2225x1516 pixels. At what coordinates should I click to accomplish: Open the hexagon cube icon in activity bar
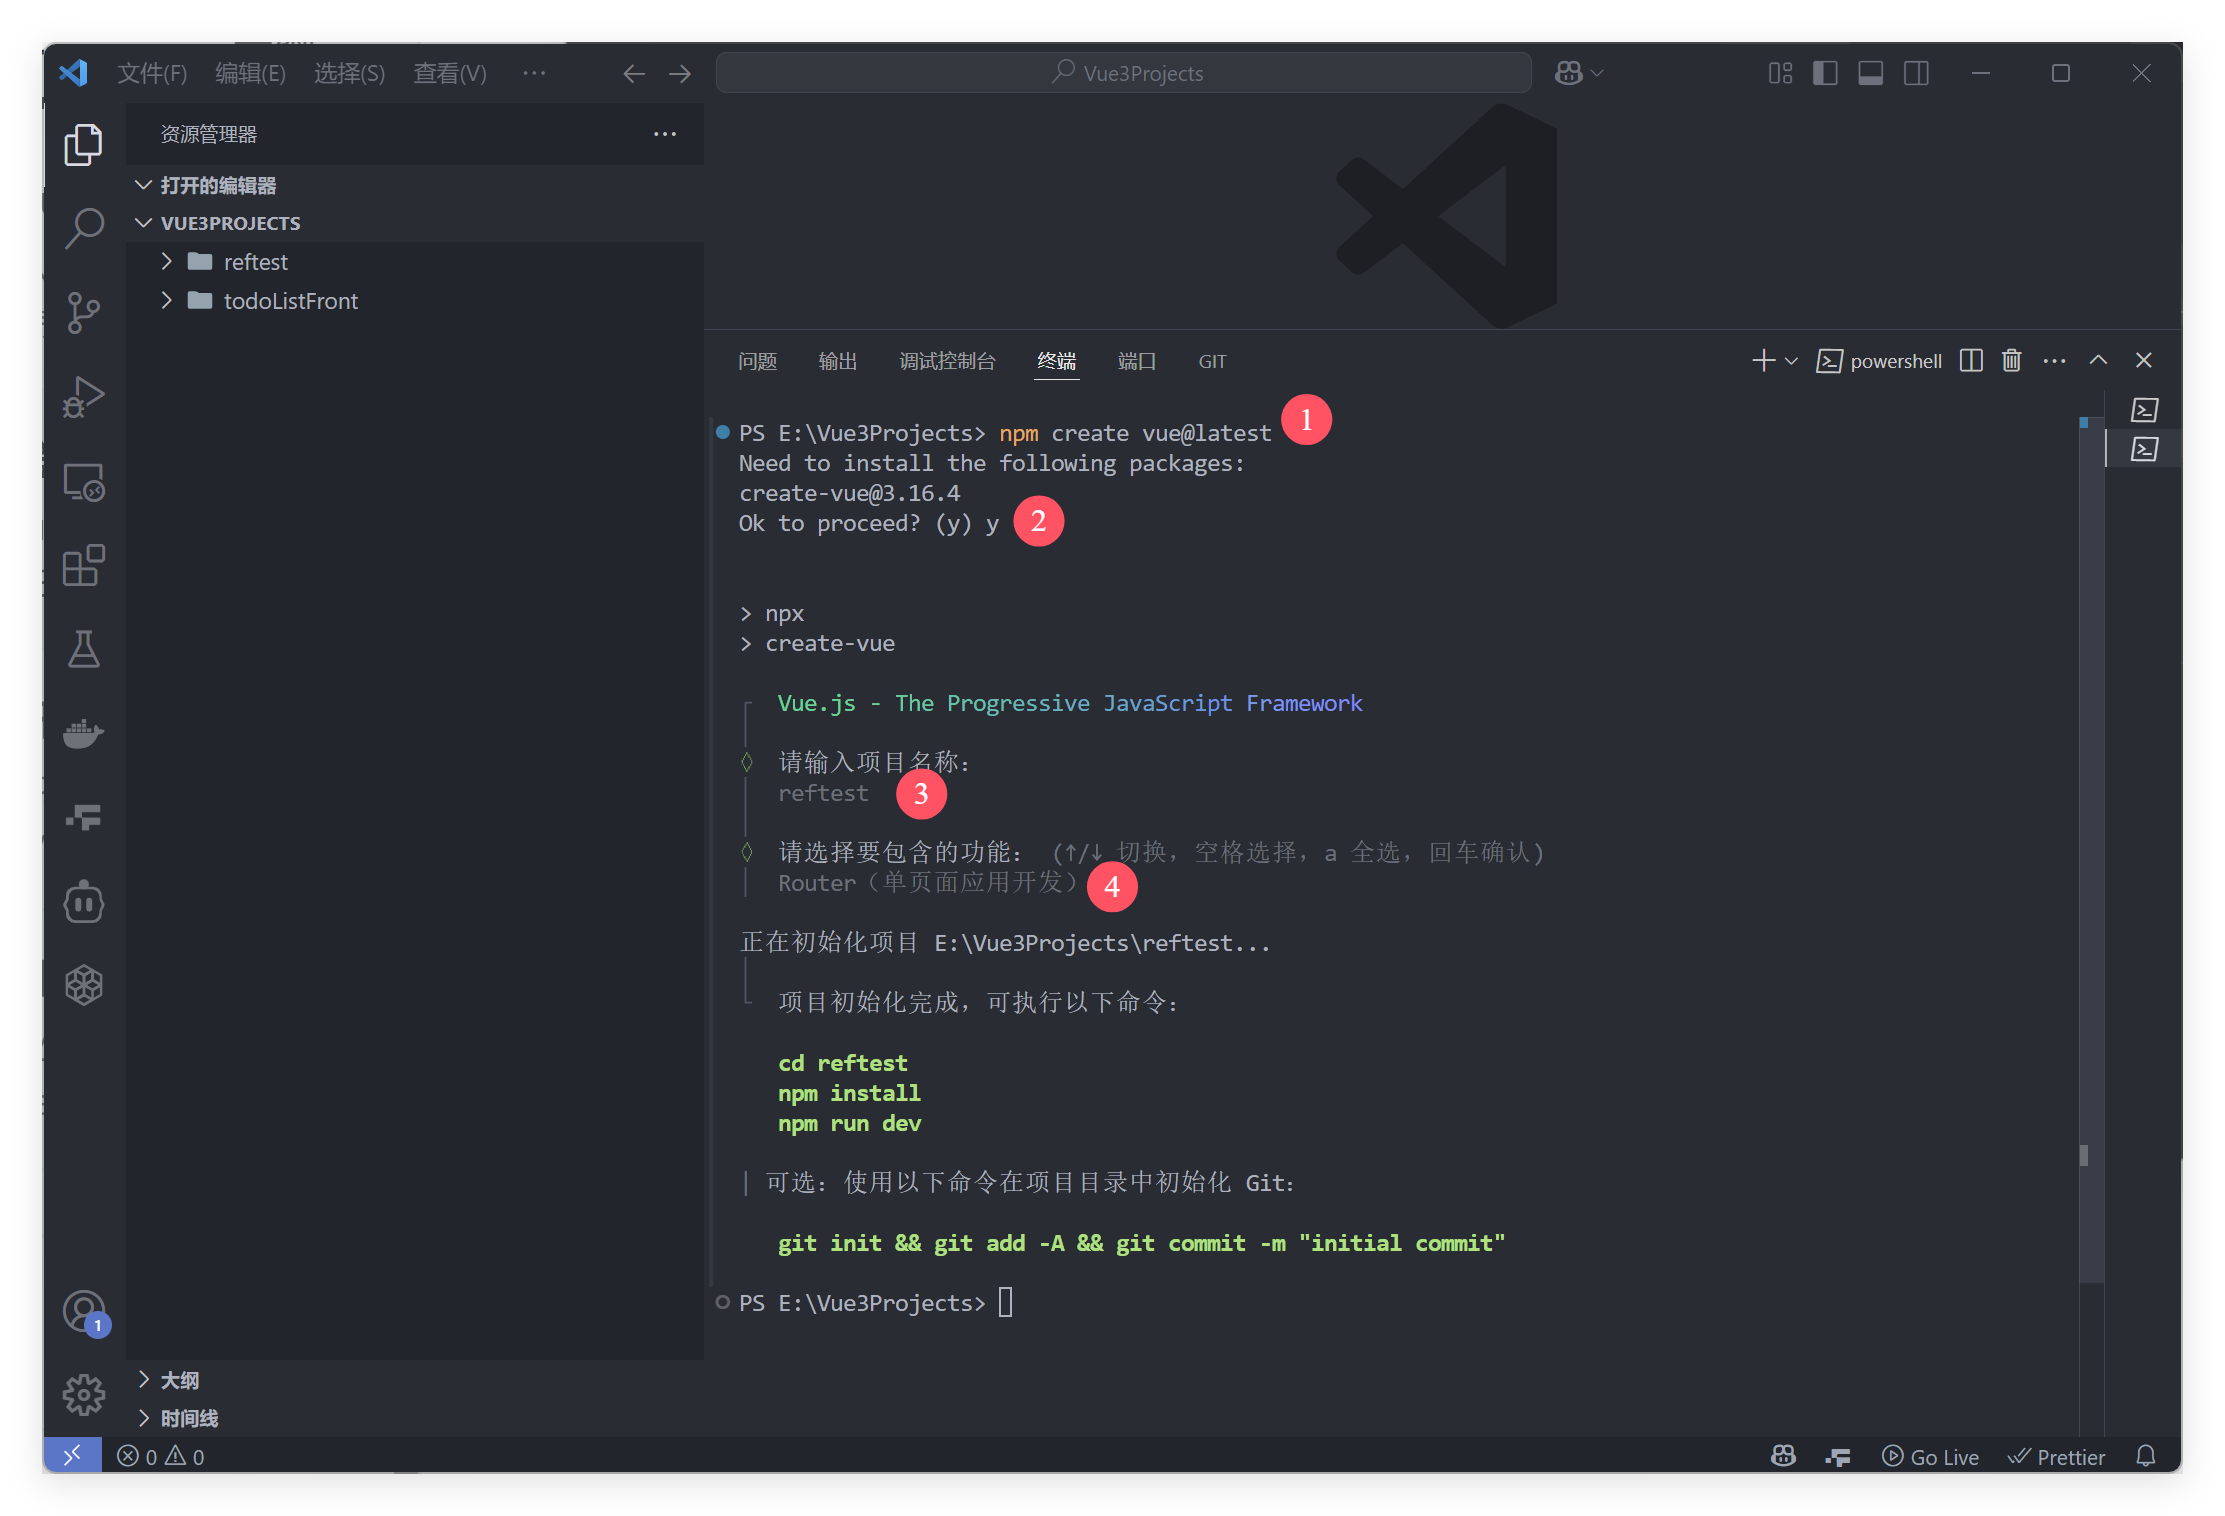point(83,986)
